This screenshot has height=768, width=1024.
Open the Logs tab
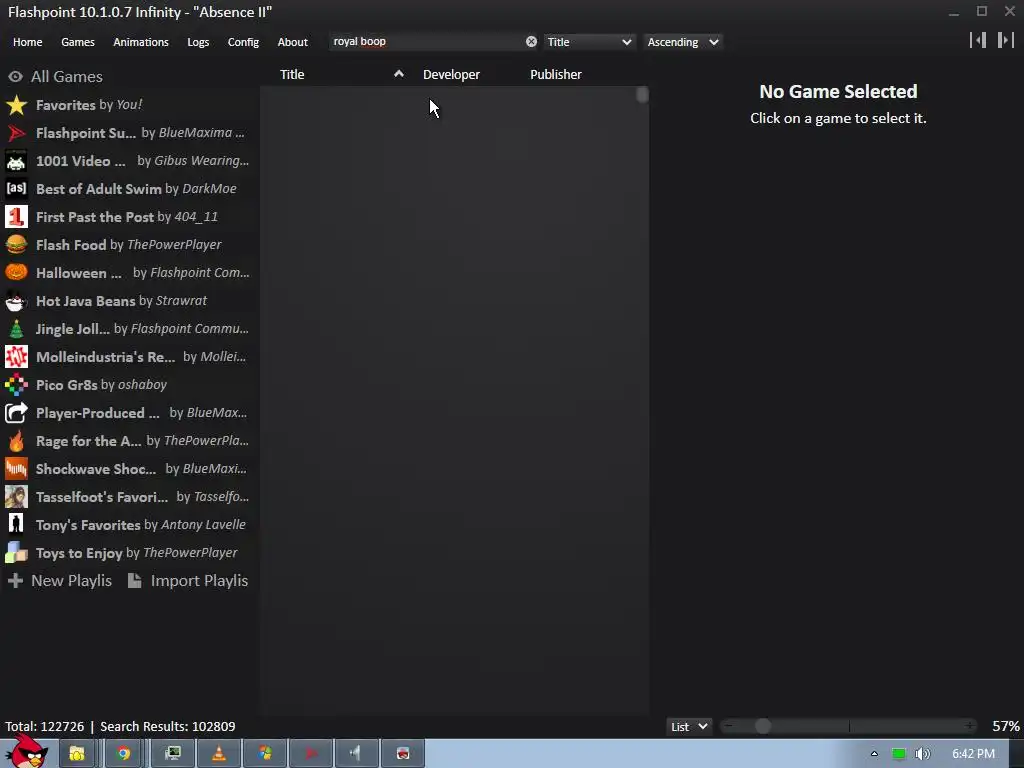(198, 42)
